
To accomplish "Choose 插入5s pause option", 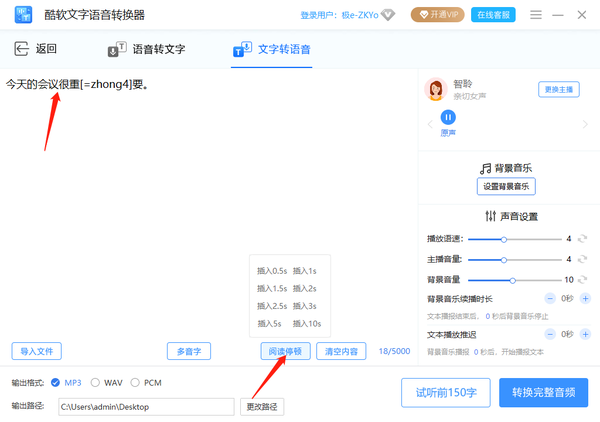I will coord(269,324).
